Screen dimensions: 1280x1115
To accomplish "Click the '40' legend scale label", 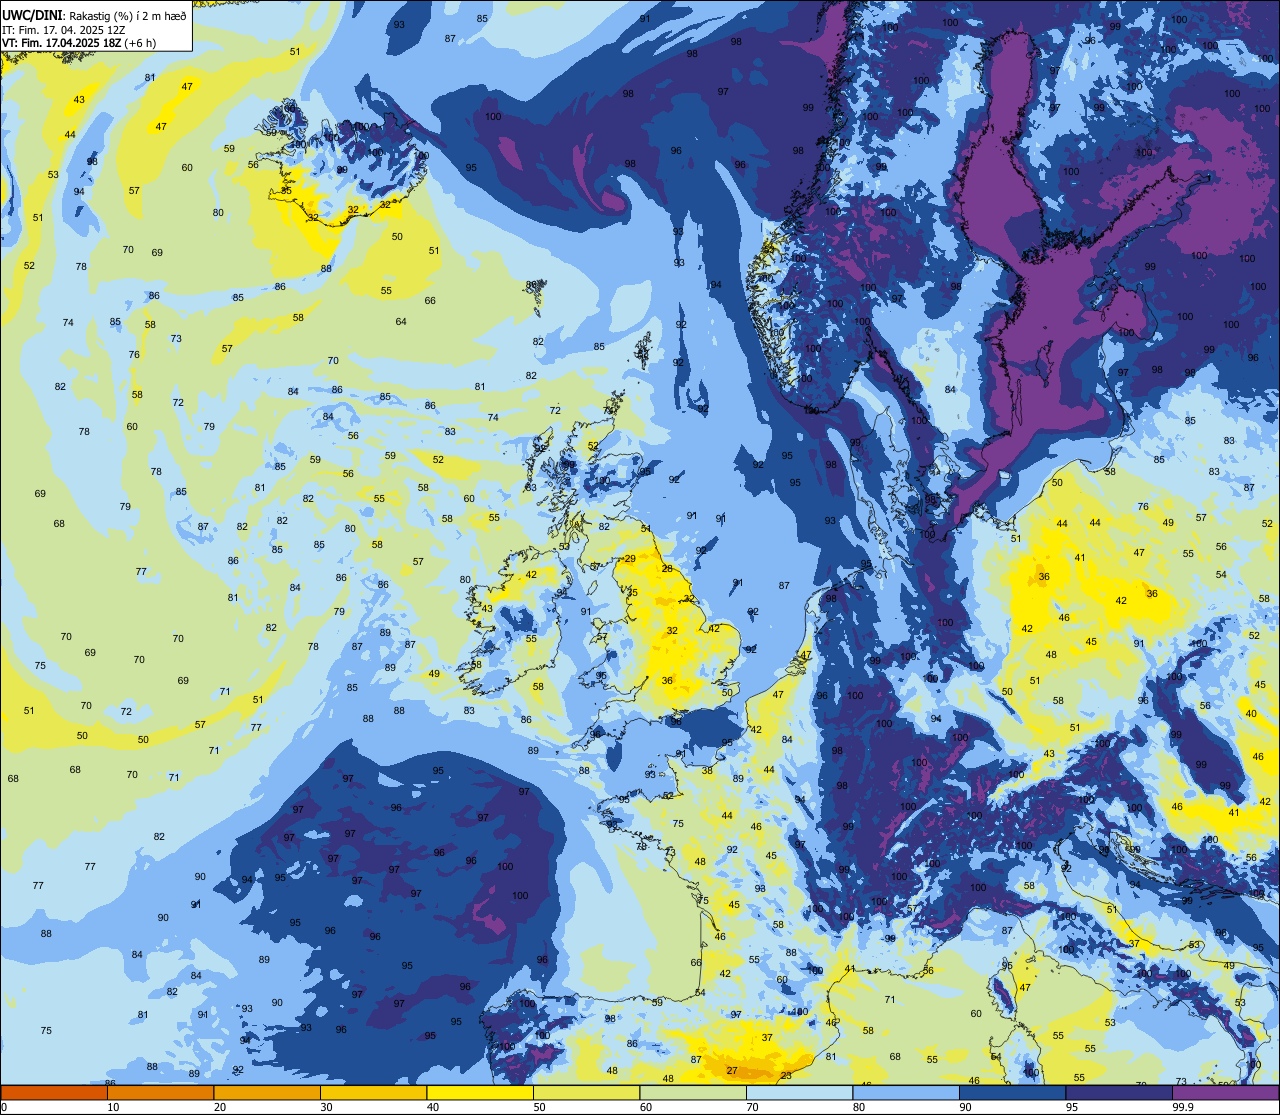I will click(x=433, y=1107).
